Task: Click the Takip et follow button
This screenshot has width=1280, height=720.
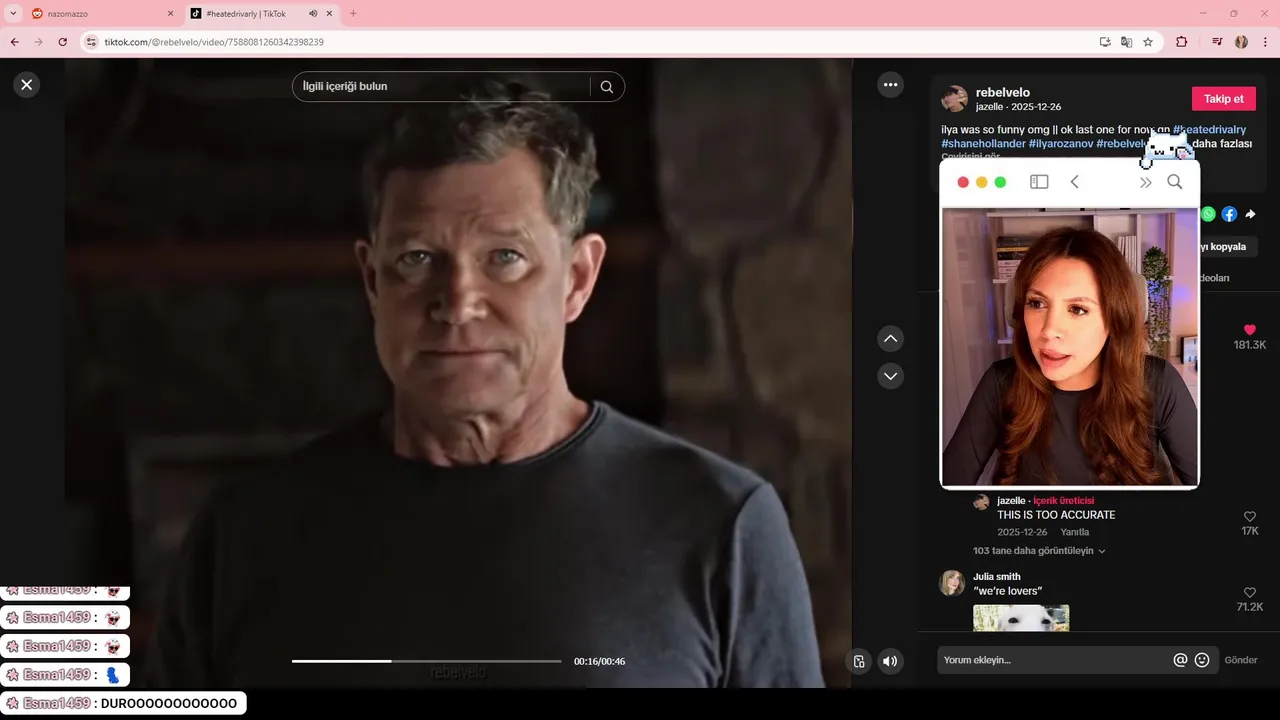Action: 1223,99
